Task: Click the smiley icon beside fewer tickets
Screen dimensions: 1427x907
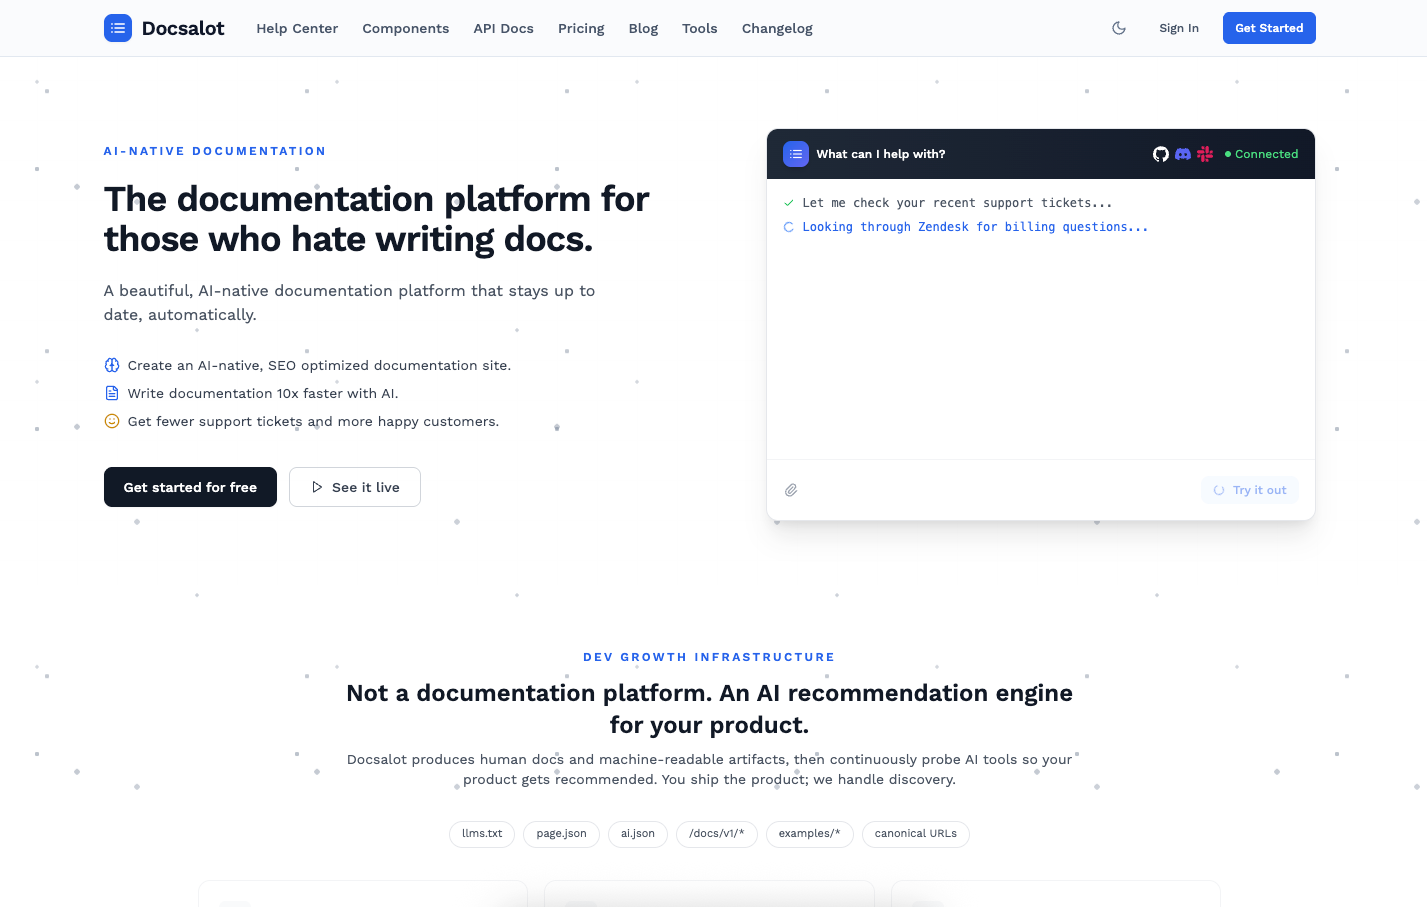Action: 112,421
